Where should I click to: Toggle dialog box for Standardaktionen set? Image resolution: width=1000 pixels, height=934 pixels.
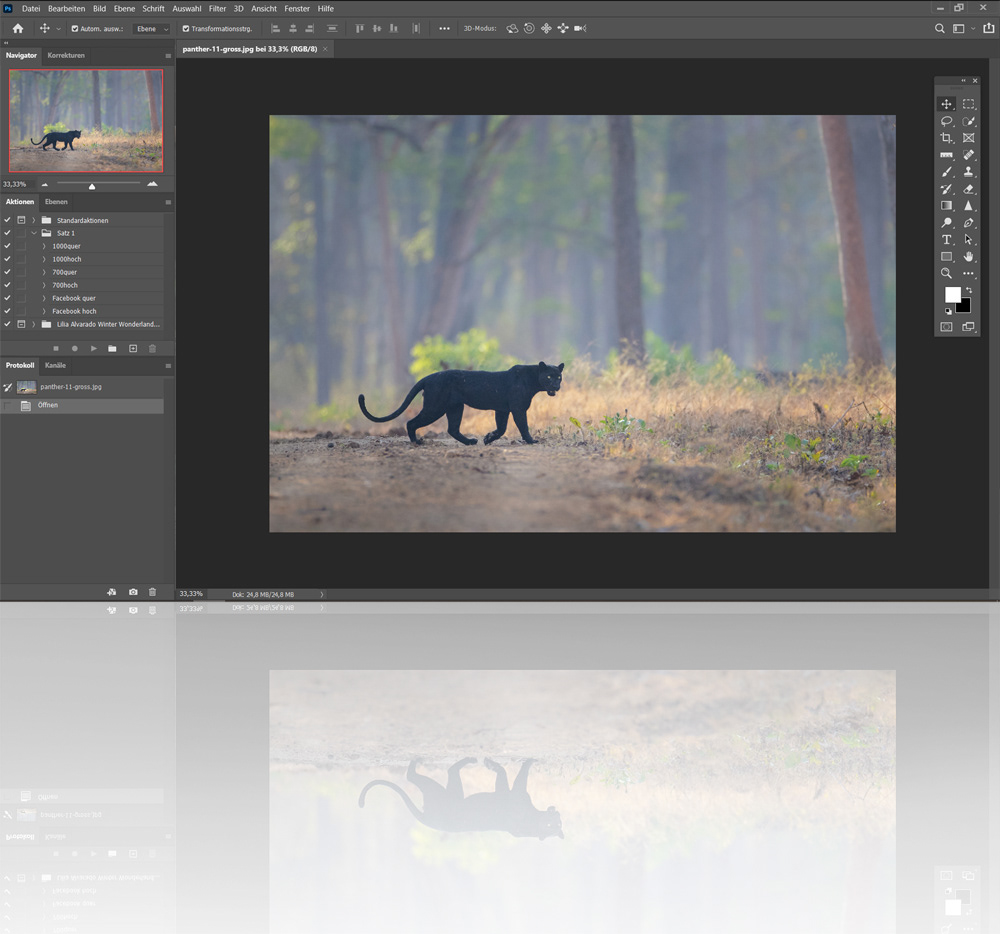click(21, 220)
